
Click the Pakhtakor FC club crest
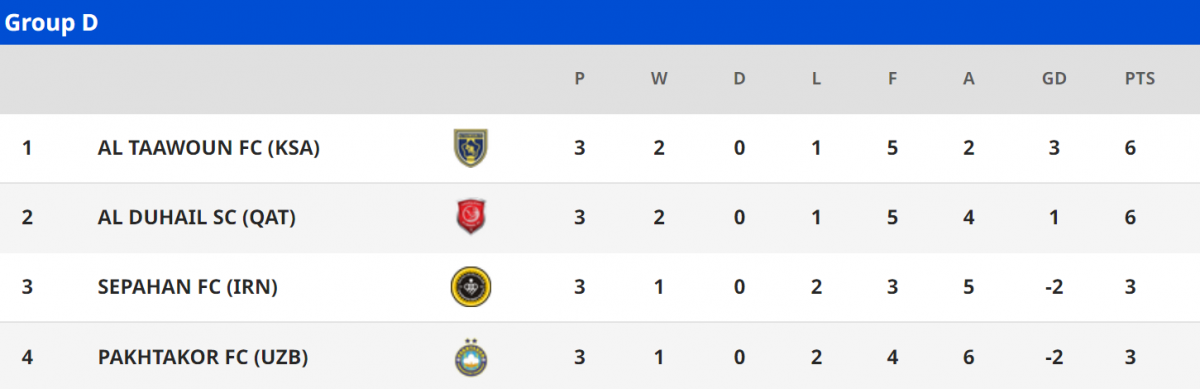(x=471, y=357)
